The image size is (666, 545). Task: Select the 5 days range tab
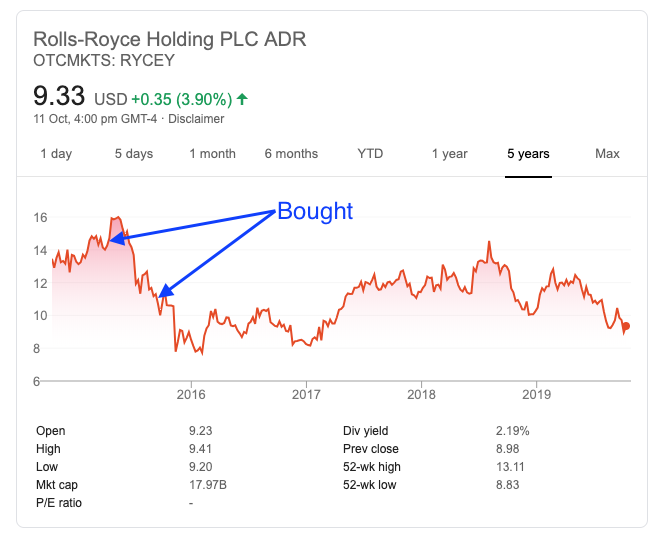click(134, 153)
